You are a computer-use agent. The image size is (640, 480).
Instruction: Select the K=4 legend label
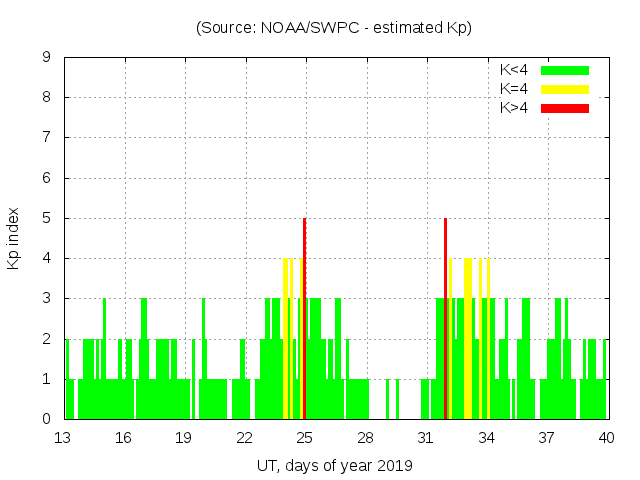point(515,89)
